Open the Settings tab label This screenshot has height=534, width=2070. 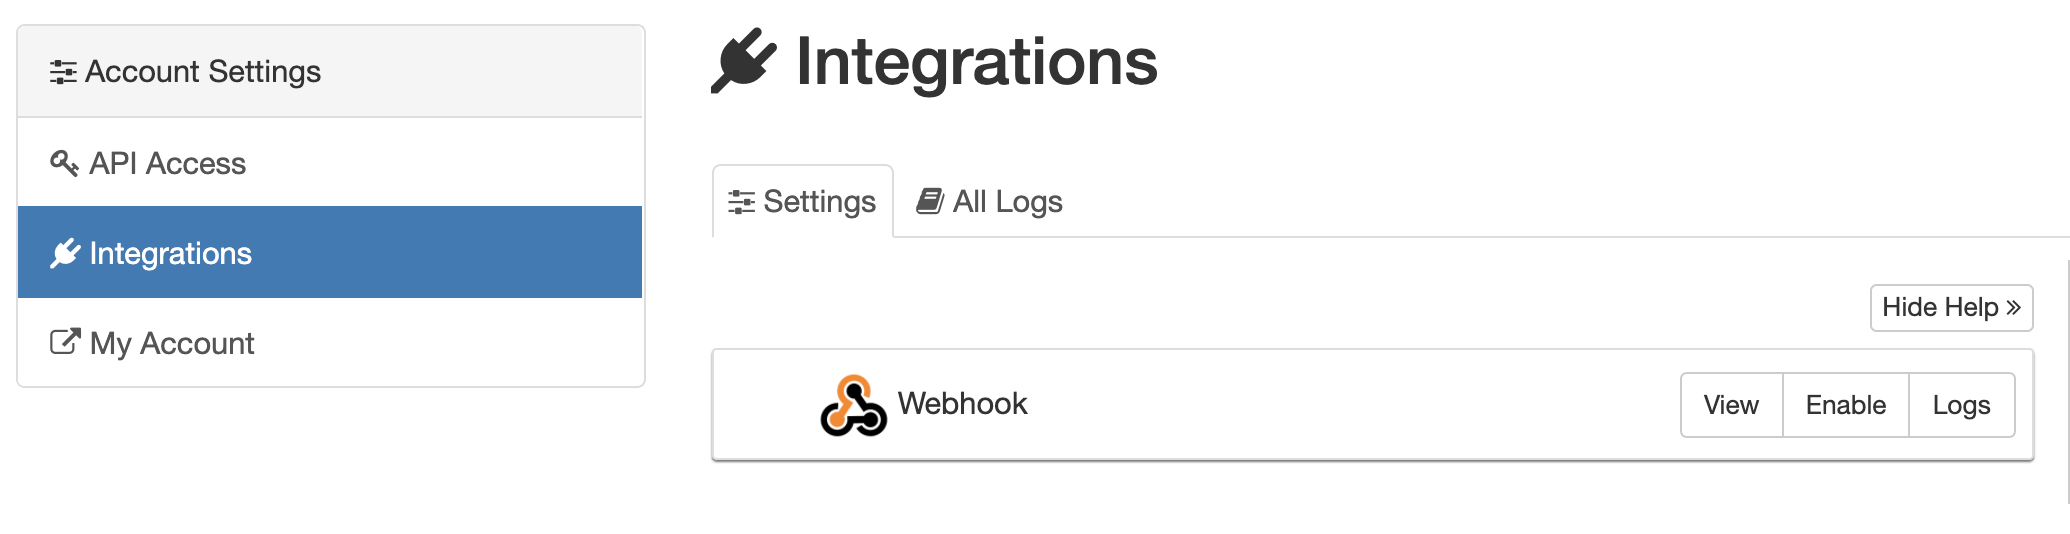coord(819,202)
